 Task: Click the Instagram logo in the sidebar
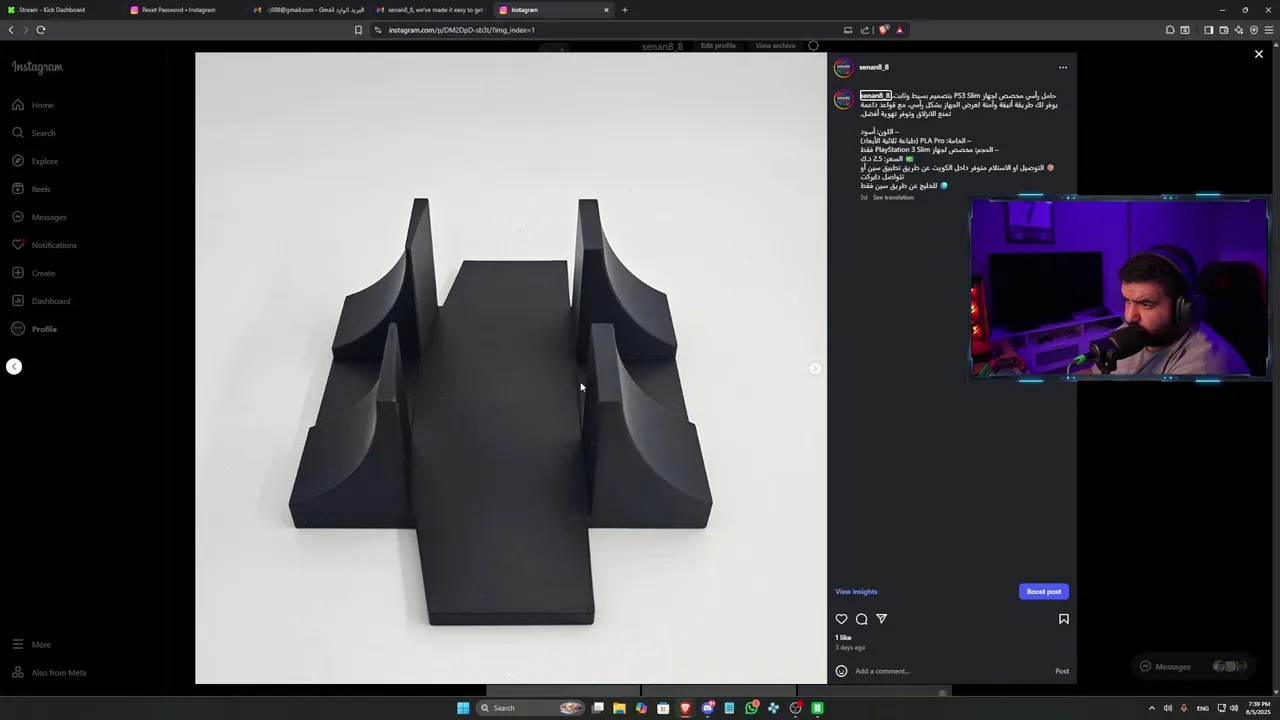pyautogui.click(x=37, y=67)
